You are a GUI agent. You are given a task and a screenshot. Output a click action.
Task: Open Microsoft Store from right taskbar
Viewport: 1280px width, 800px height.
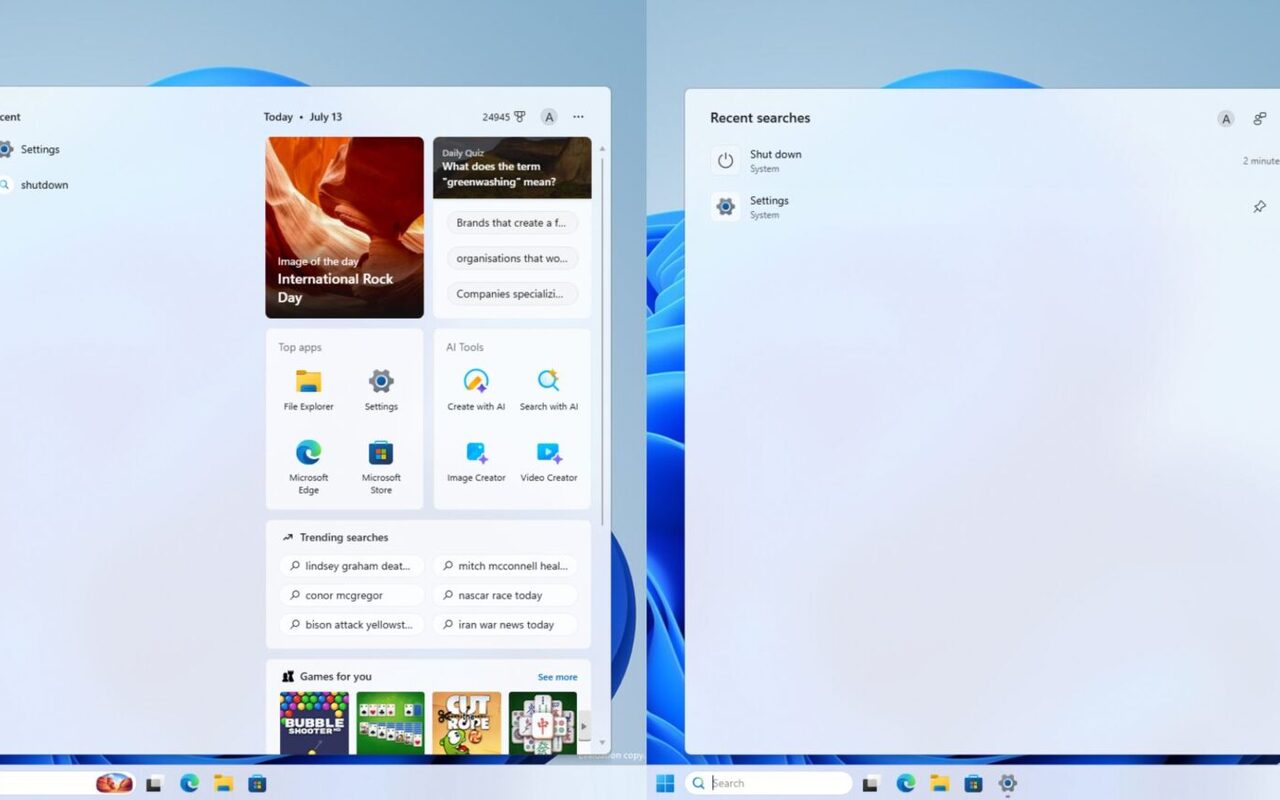tap(973, 783)
